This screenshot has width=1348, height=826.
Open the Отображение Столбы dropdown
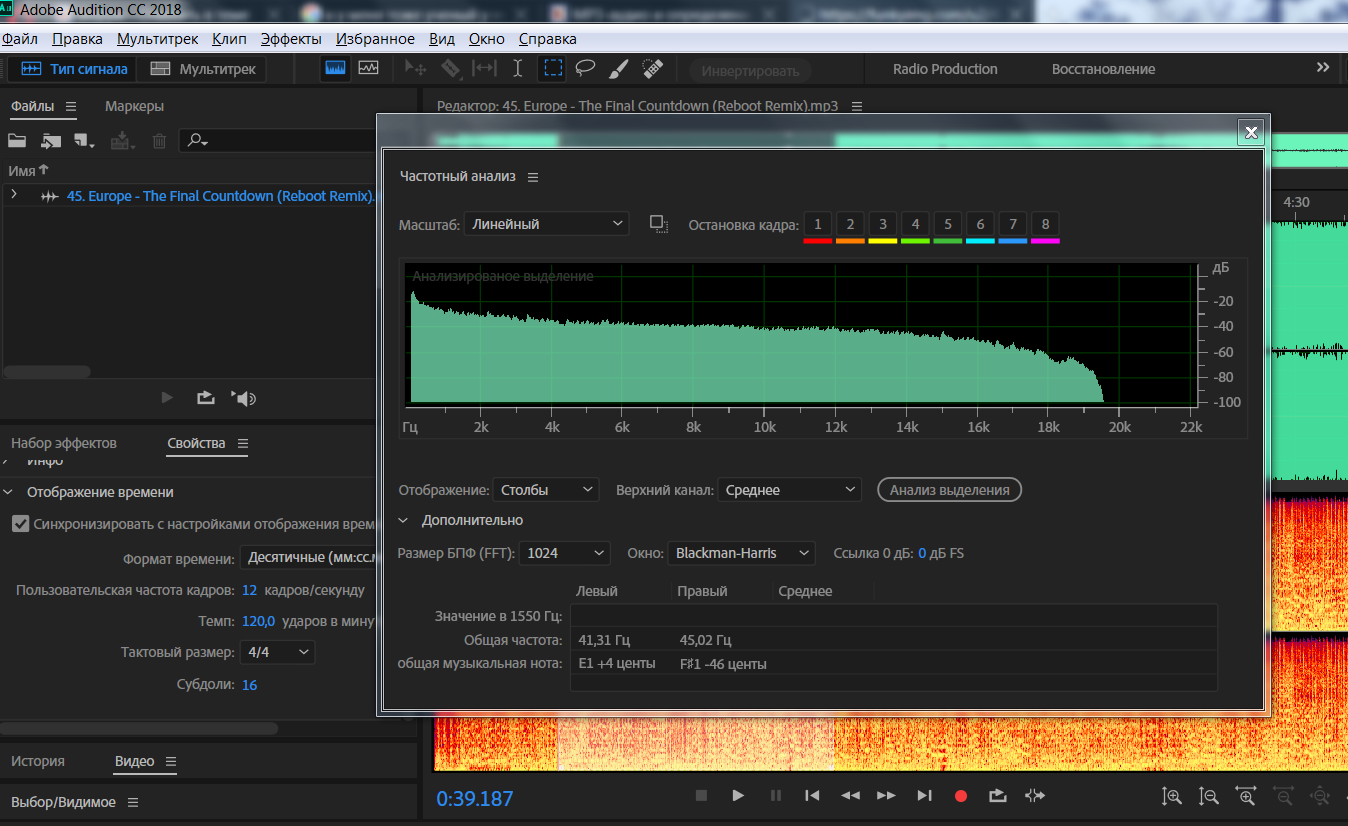click(x=545, y=490)
